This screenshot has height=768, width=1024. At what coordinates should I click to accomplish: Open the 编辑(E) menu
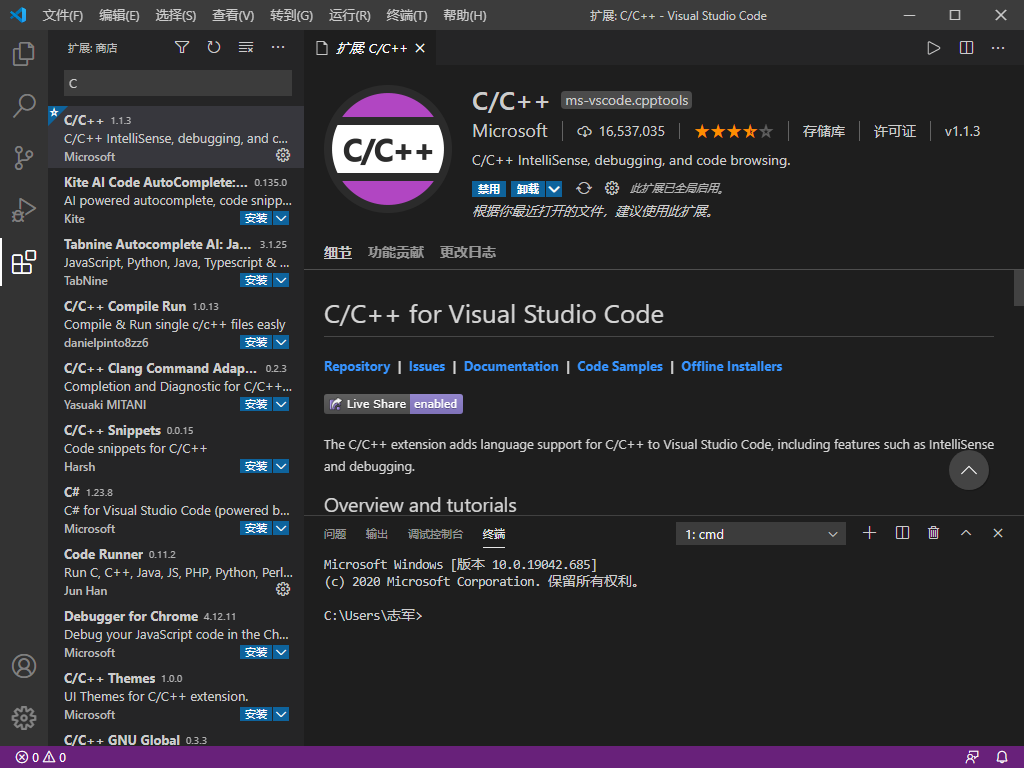pos(120,15)
